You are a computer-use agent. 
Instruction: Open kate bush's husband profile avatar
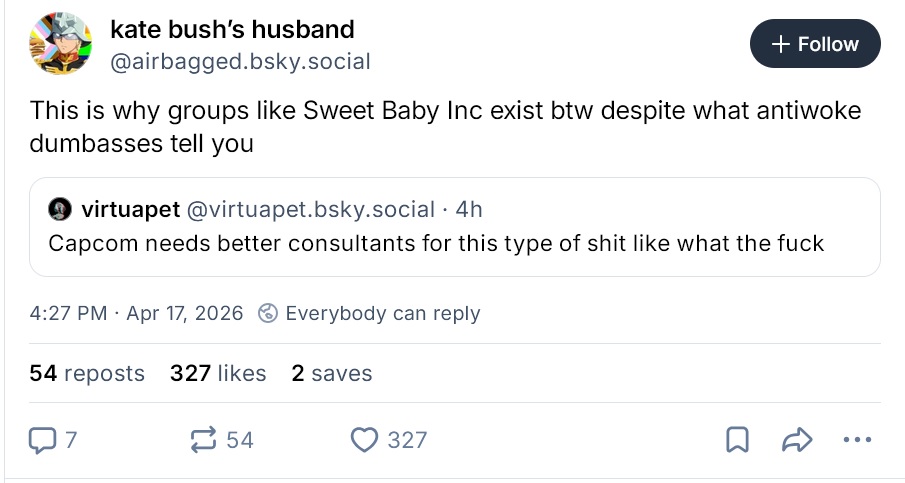tap(62, 44)
